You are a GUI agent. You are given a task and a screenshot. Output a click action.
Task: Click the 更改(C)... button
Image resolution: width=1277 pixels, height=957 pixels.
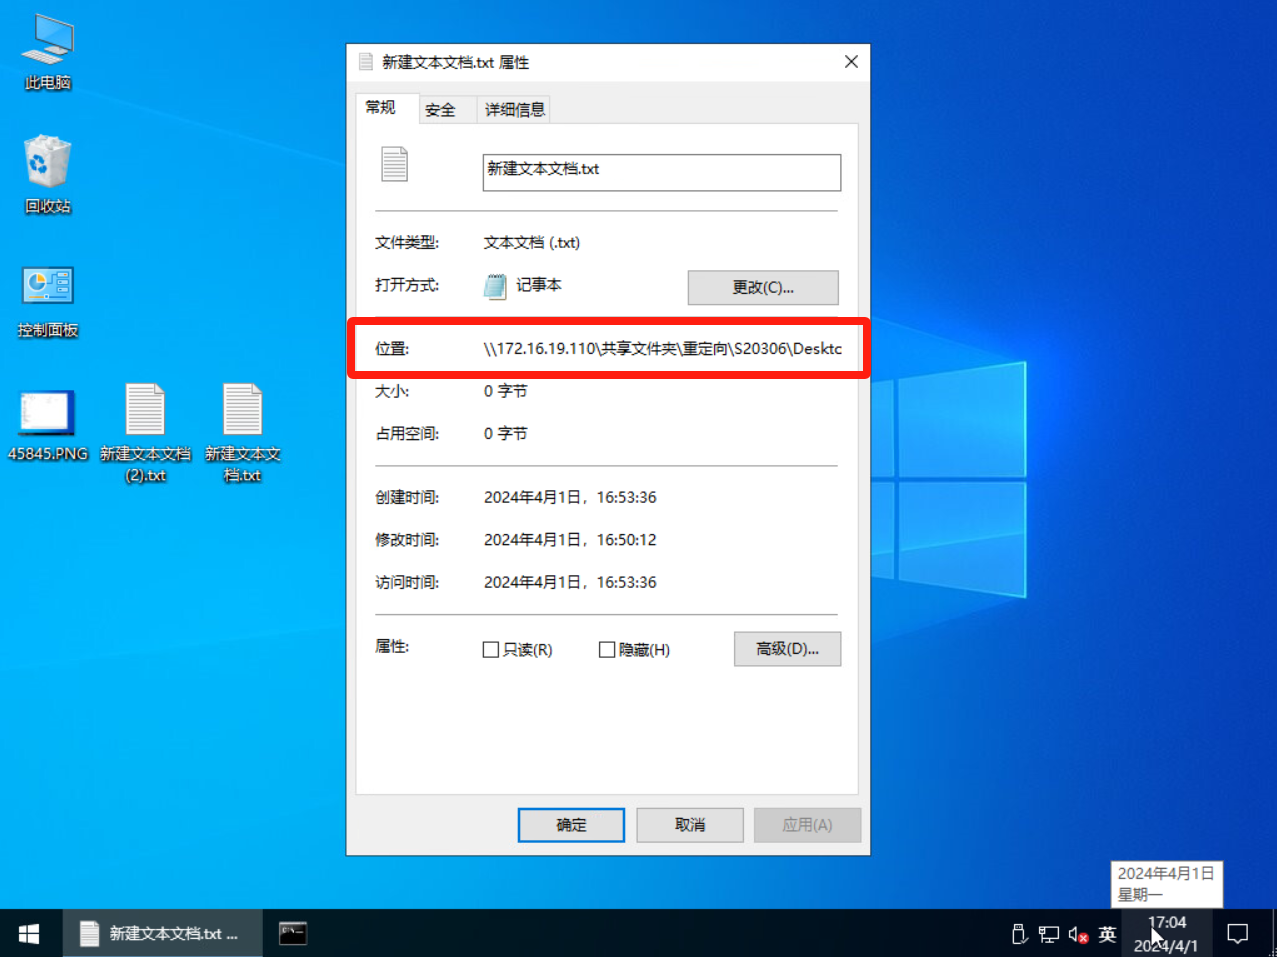point(762,288)
